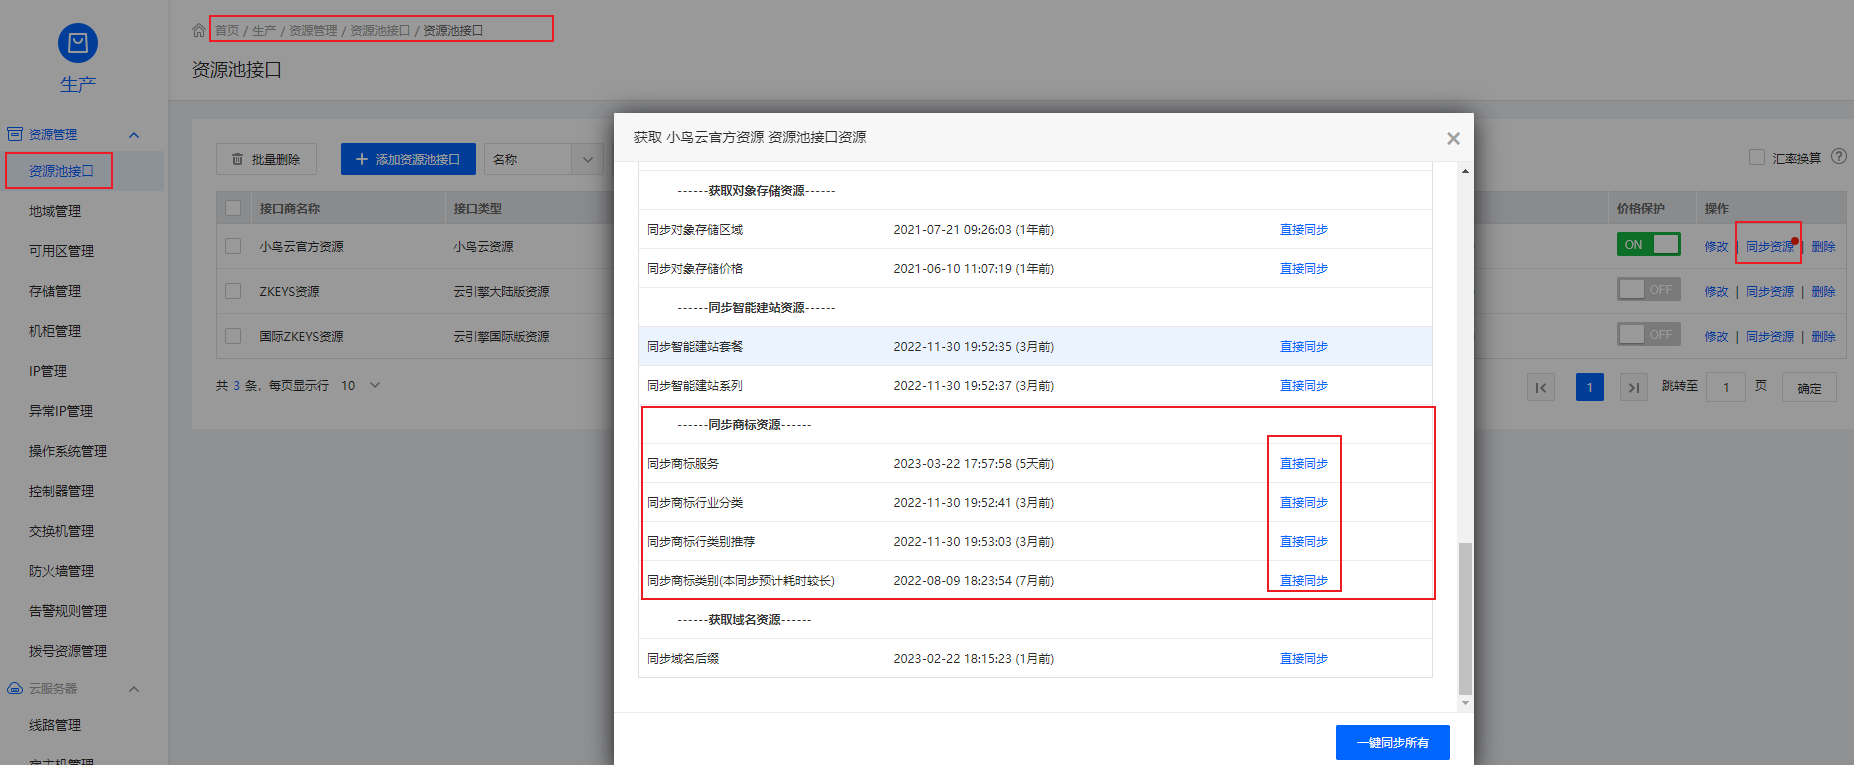Click 直接同步 for 同步对象存储区域
This screenshot has height=765, width=1854.
pyautogui.click(x=1304, y=230)
